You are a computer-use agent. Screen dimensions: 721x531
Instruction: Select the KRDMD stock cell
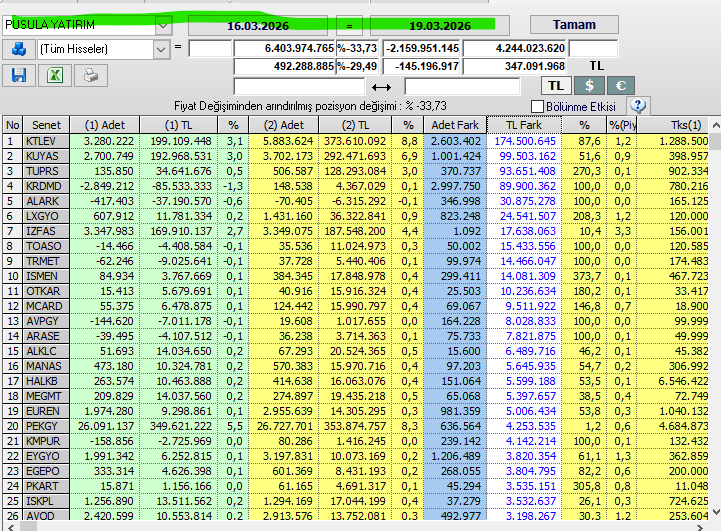tap(46, 186)
